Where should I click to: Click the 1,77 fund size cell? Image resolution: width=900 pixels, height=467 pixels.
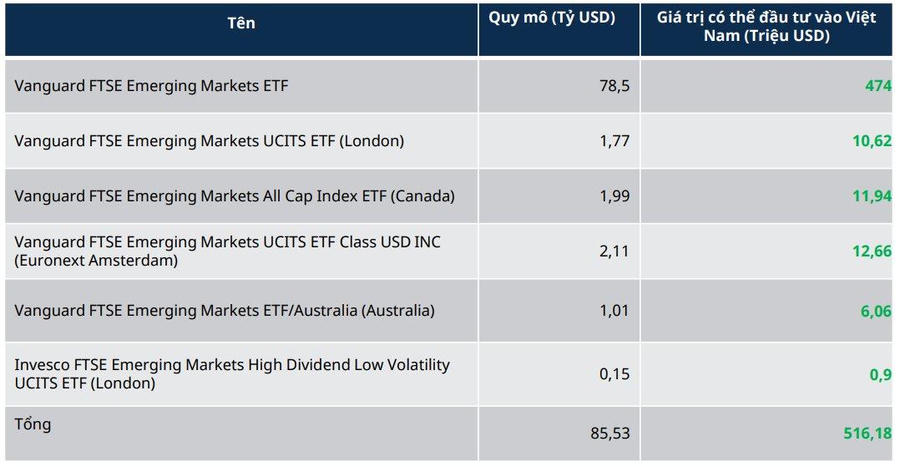(614, 141)
